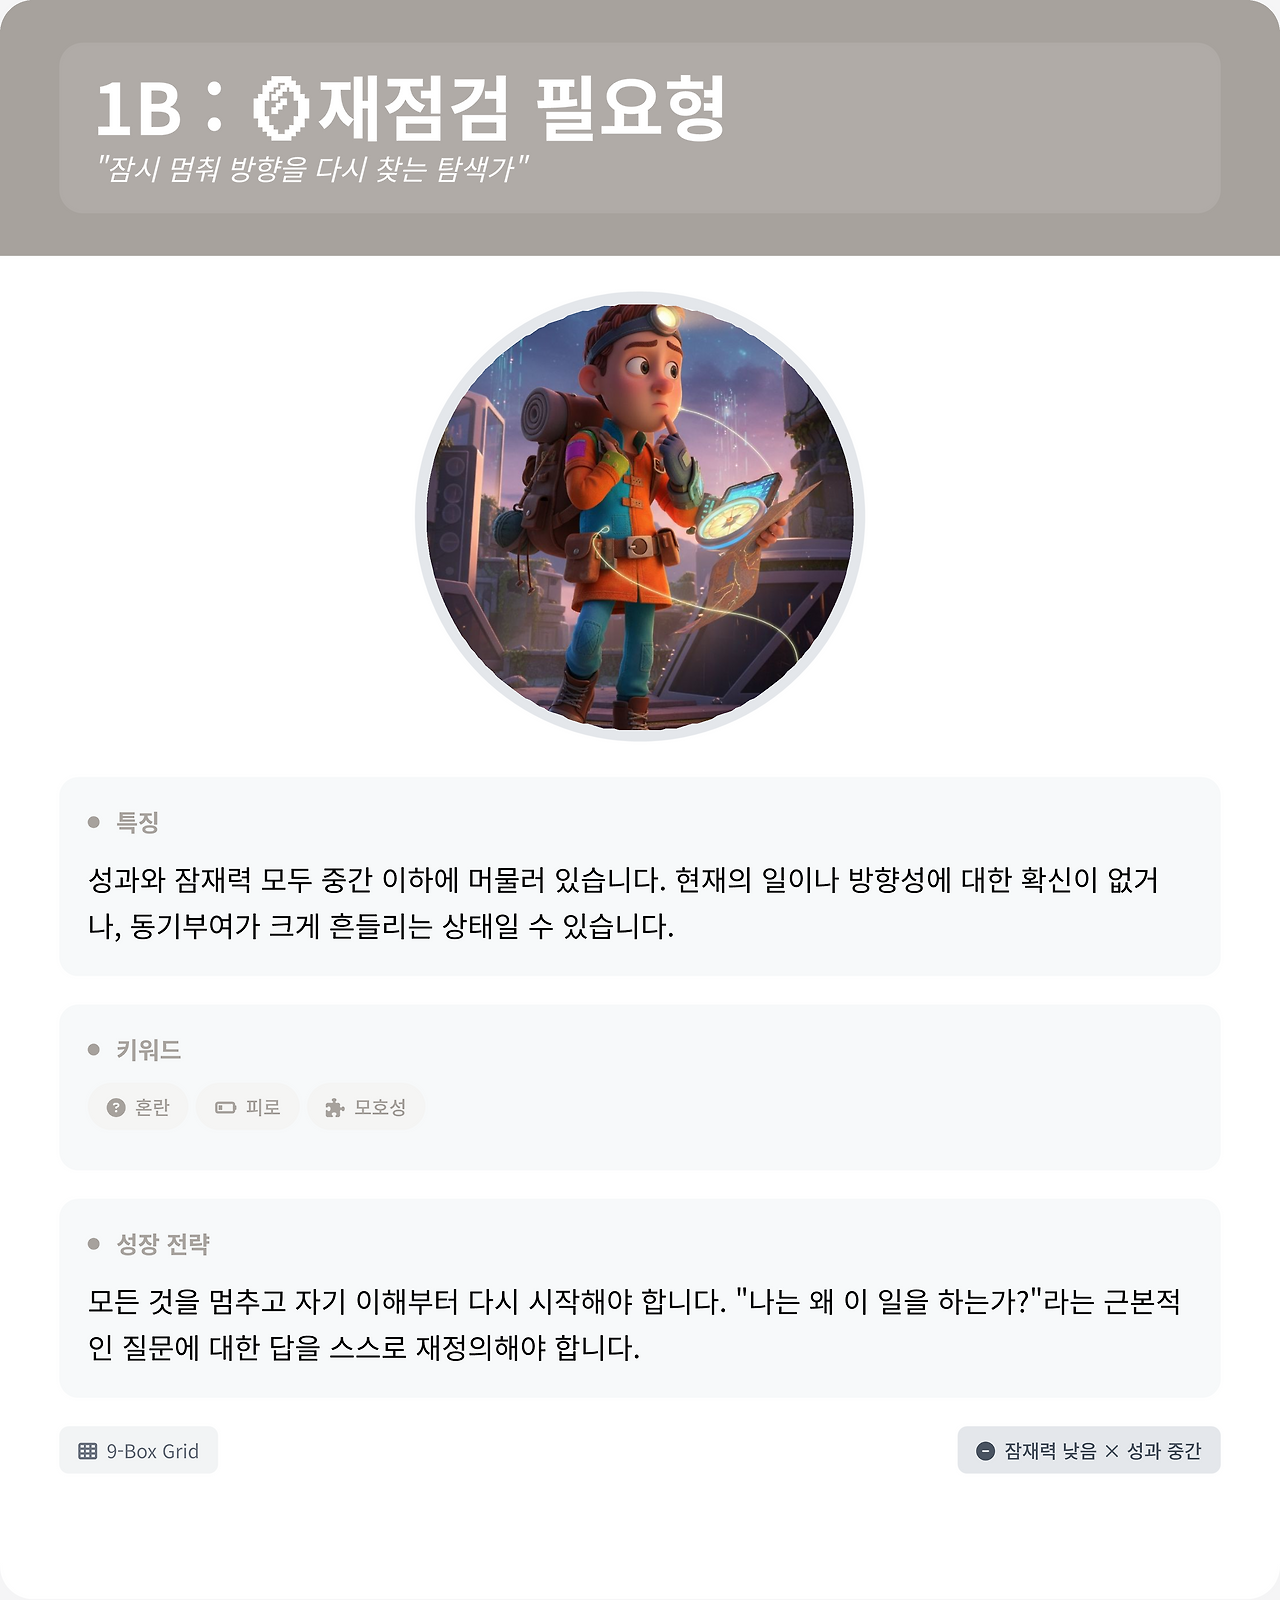This screenshot has width=1280, height=1600.
Task: Select the 혼란 keyword tag
Action: point(138,1107)
